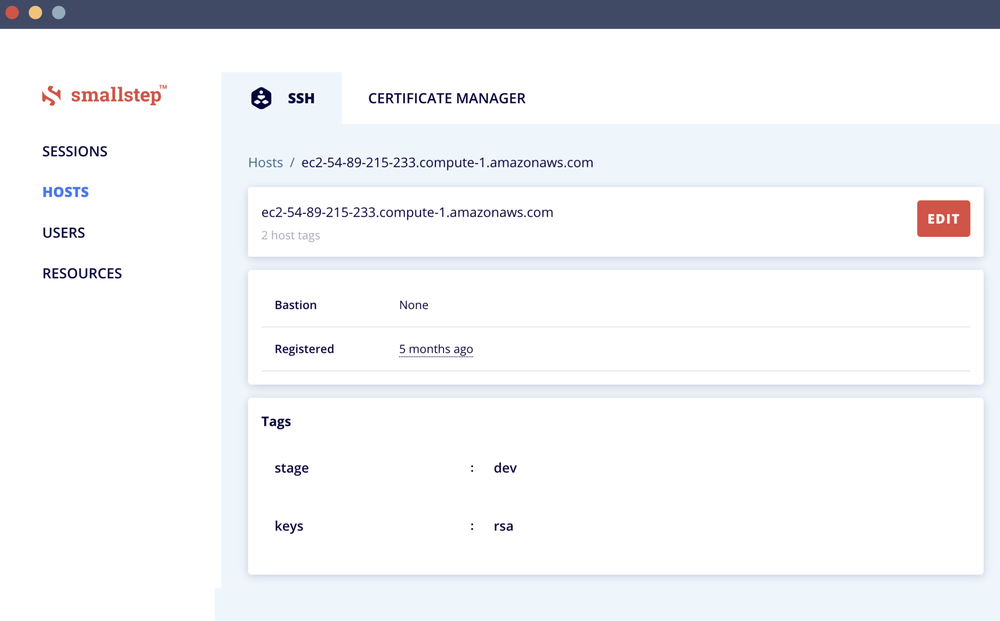Image resolution: width=1000 pixels, height=621 pixels.
Task: Click the gray zoom circle
Action: (x=58, y=13)
